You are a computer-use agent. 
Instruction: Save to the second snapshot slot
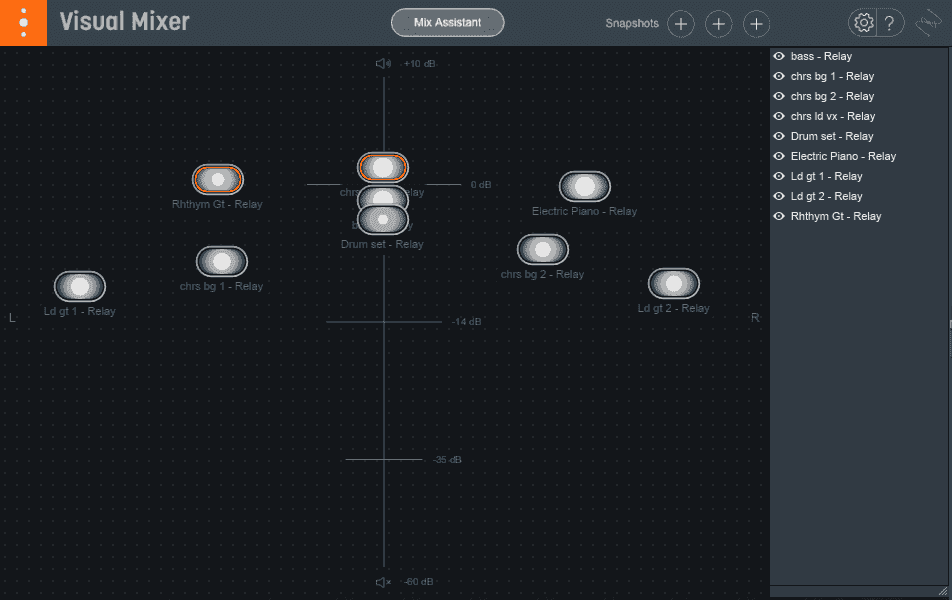pyautogui.click(x=718, y=24)
